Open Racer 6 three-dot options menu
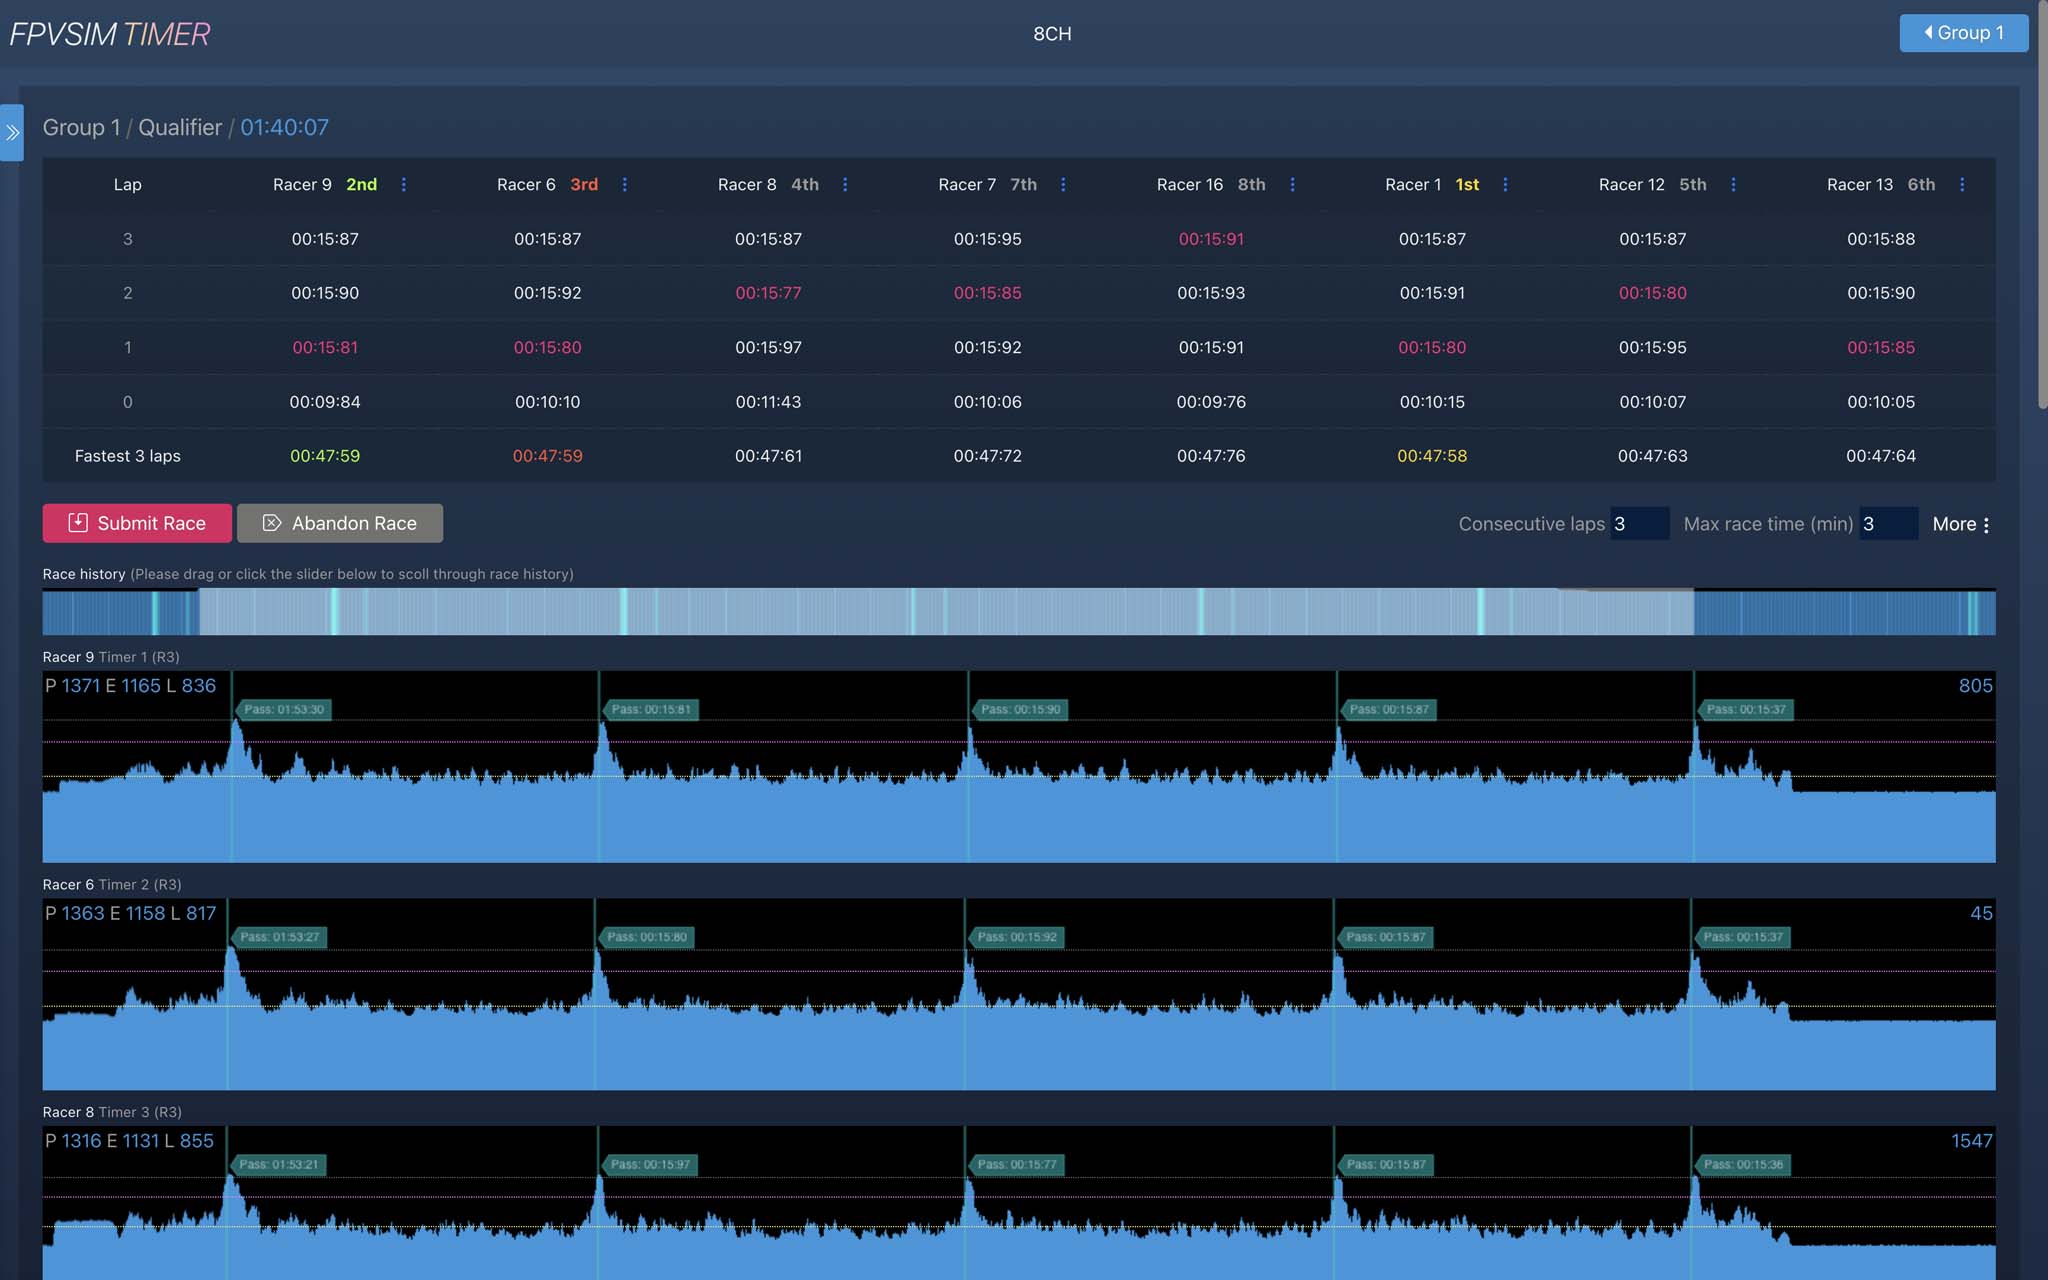Image resolution: width=2048 pixels, height=1280 pixels. click(x=625, y=185)
